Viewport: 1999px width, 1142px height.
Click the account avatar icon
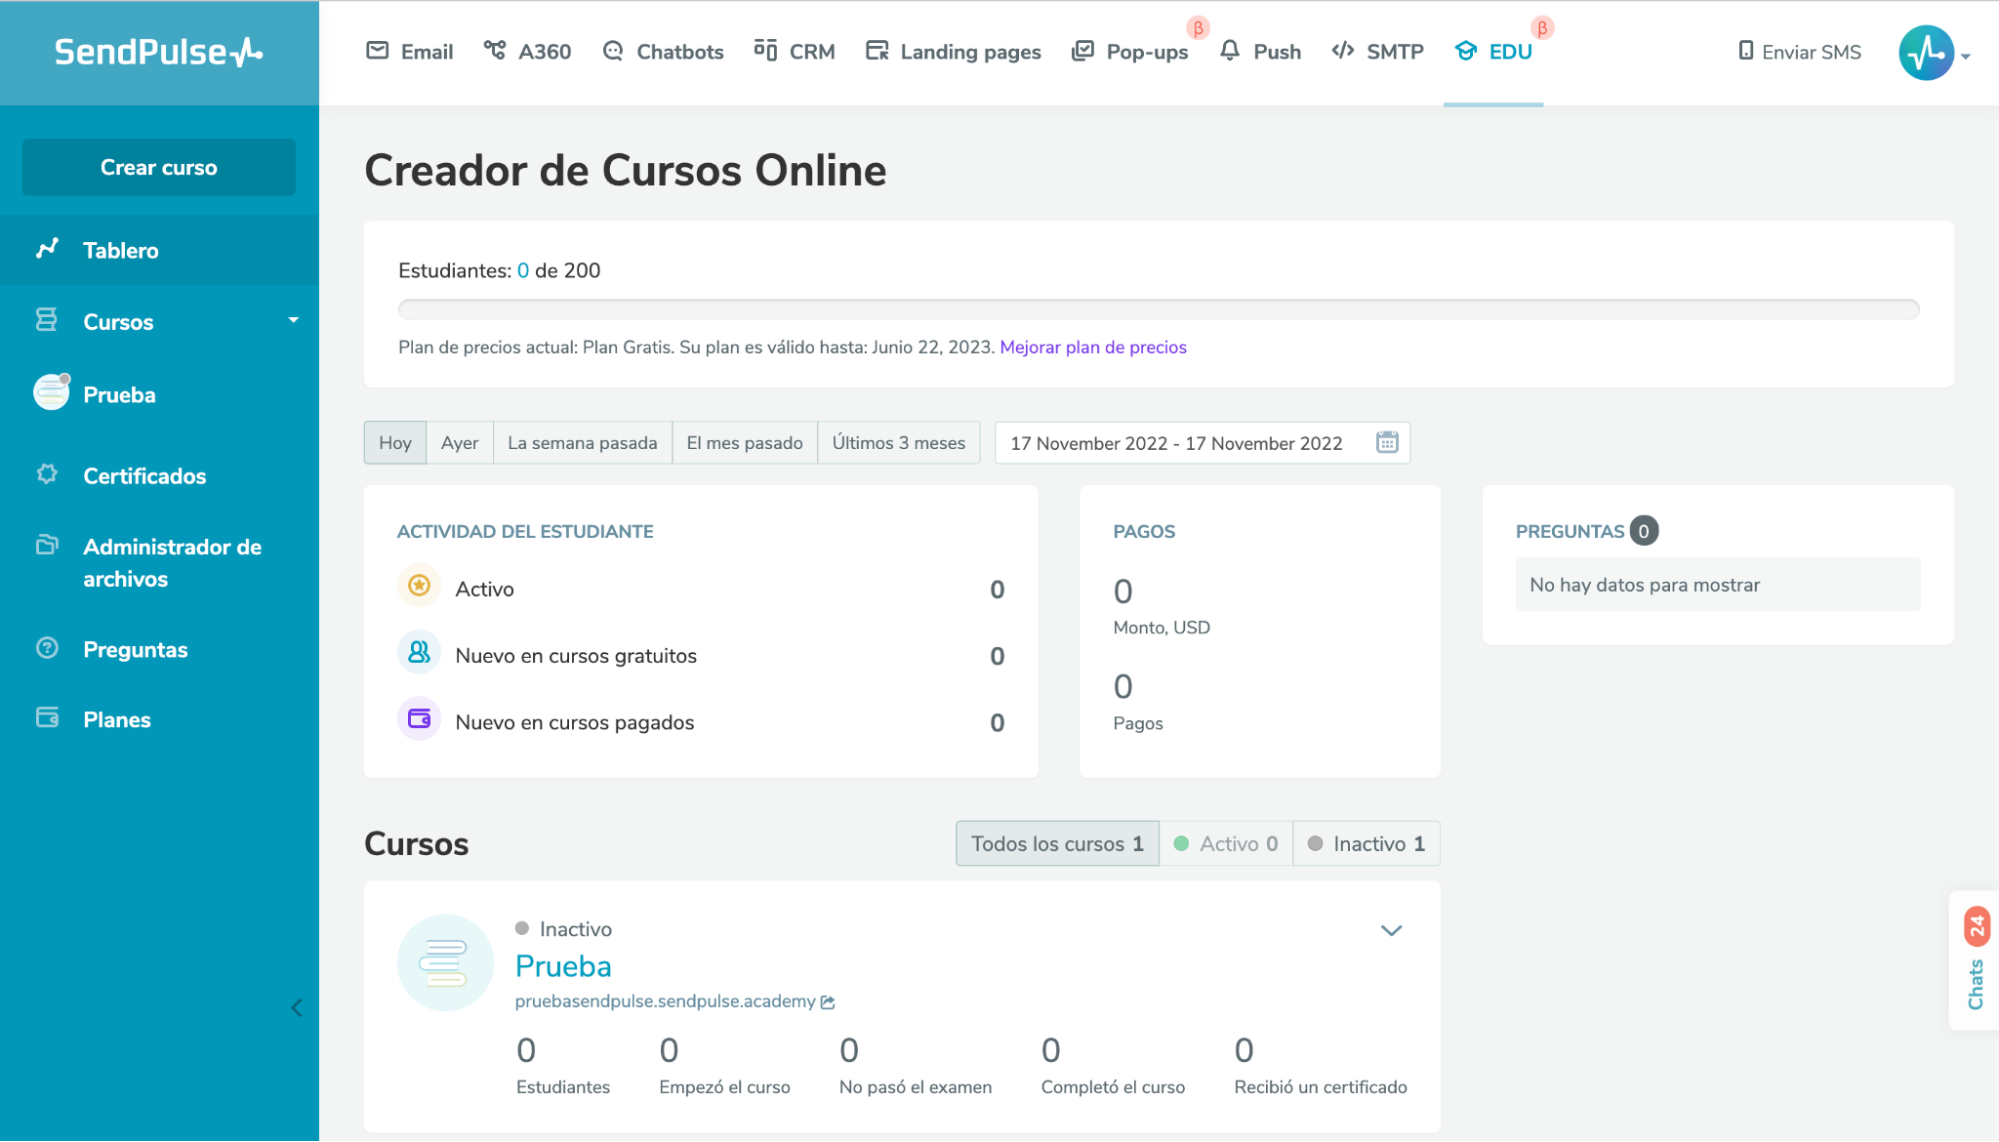pos(1926,53)
